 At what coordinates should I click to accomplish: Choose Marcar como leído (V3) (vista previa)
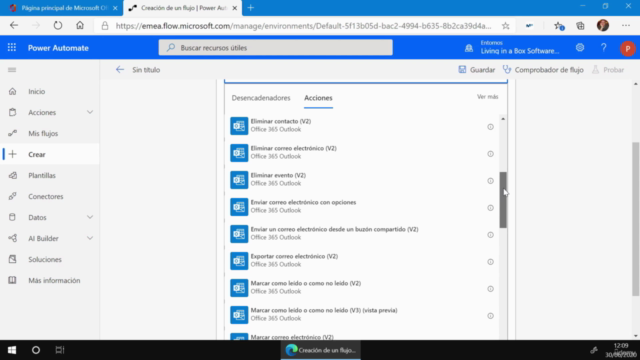click(361, 314)
